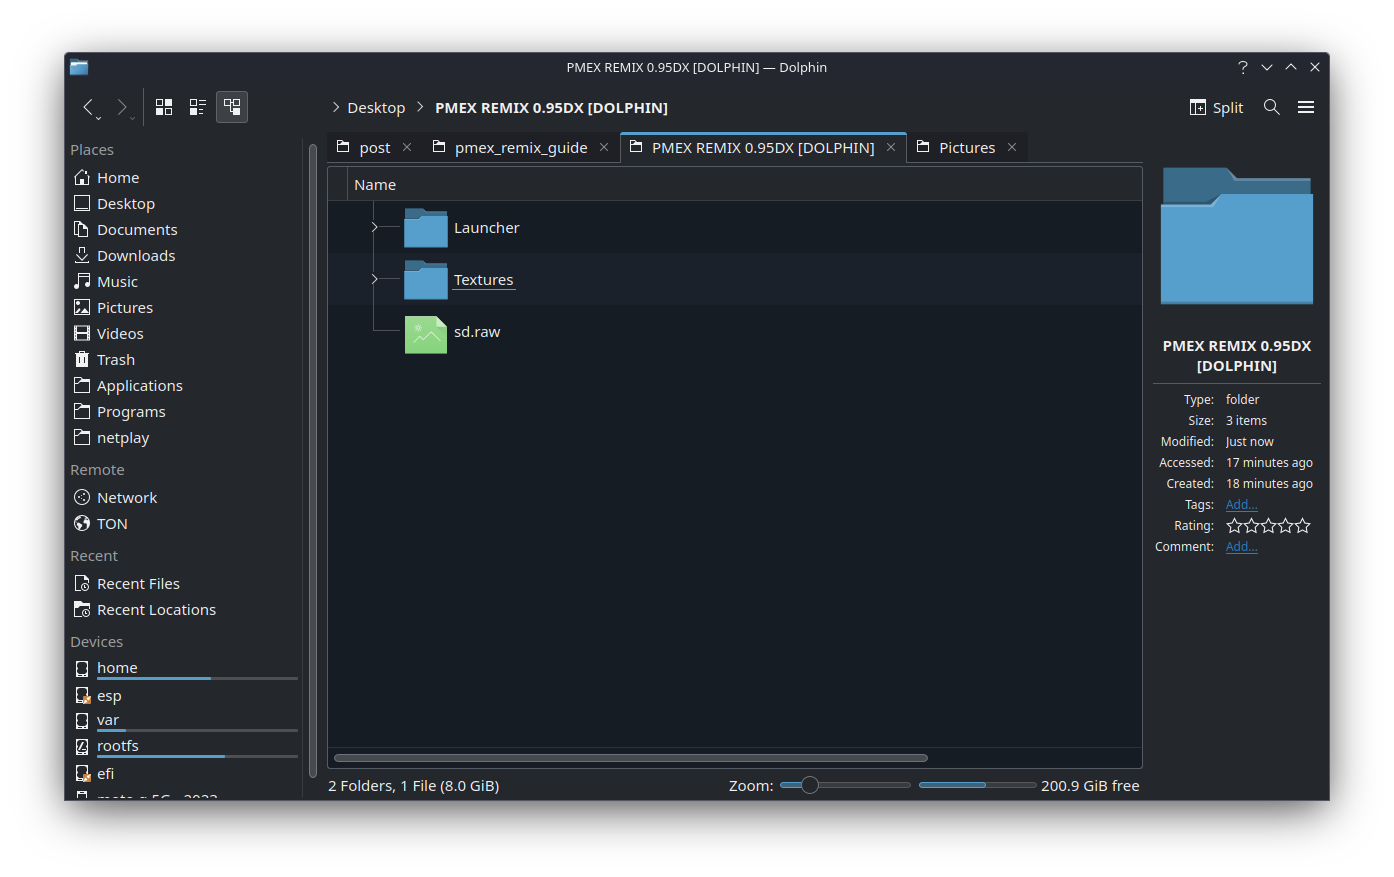This screenshot has height=877, width=1394.
Task: Click the Textures folder name
Action: tap(483, 280)
